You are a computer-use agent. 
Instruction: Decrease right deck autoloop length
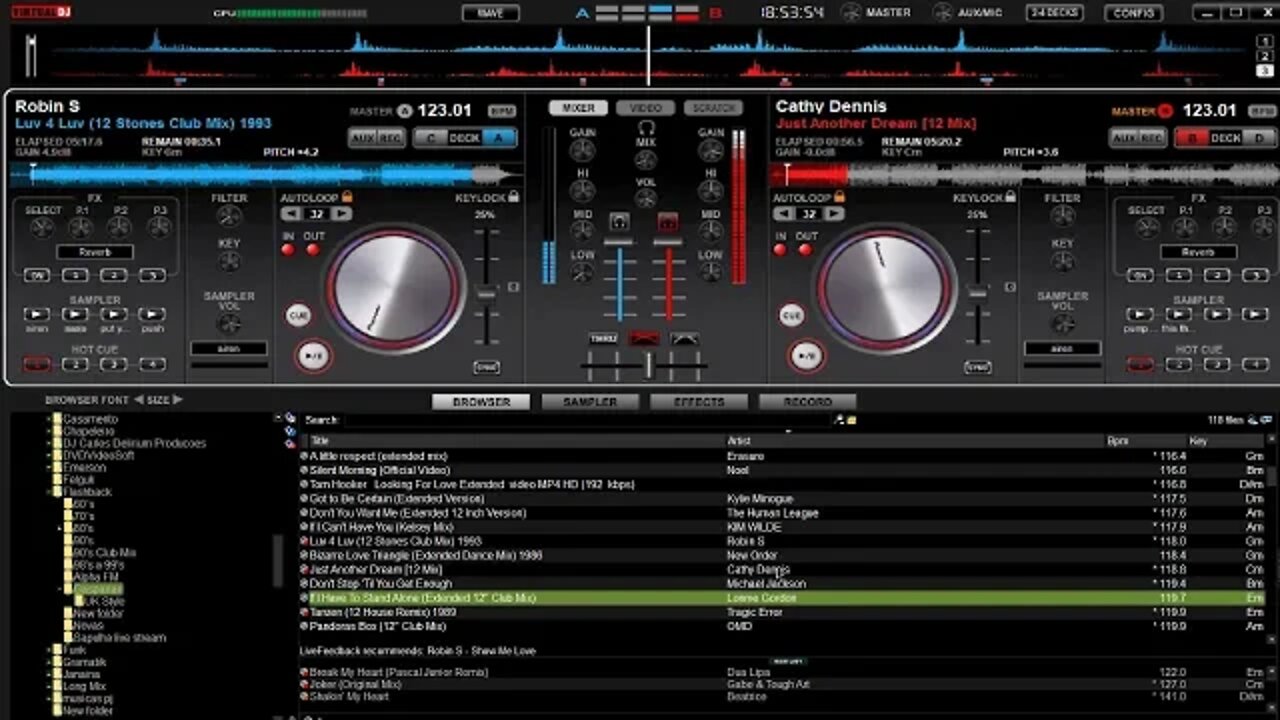pos(782,214)
